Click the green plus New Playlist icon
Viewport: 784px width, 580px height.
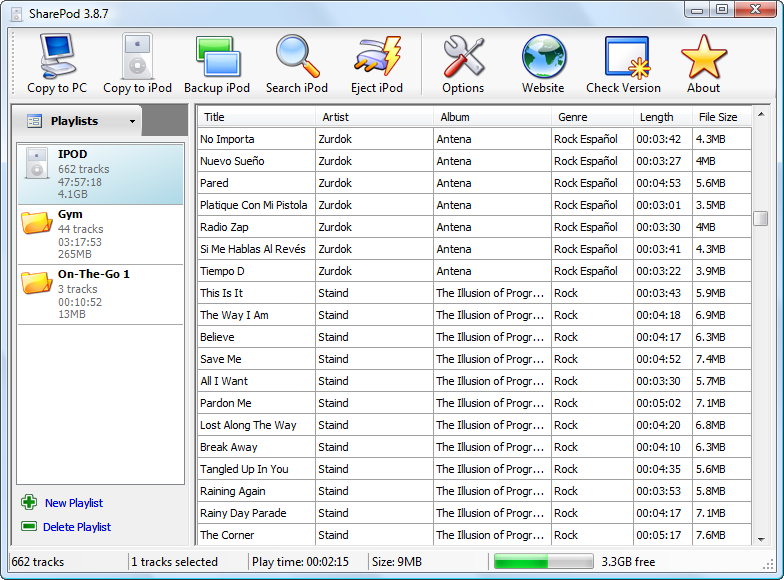point(29,502)
